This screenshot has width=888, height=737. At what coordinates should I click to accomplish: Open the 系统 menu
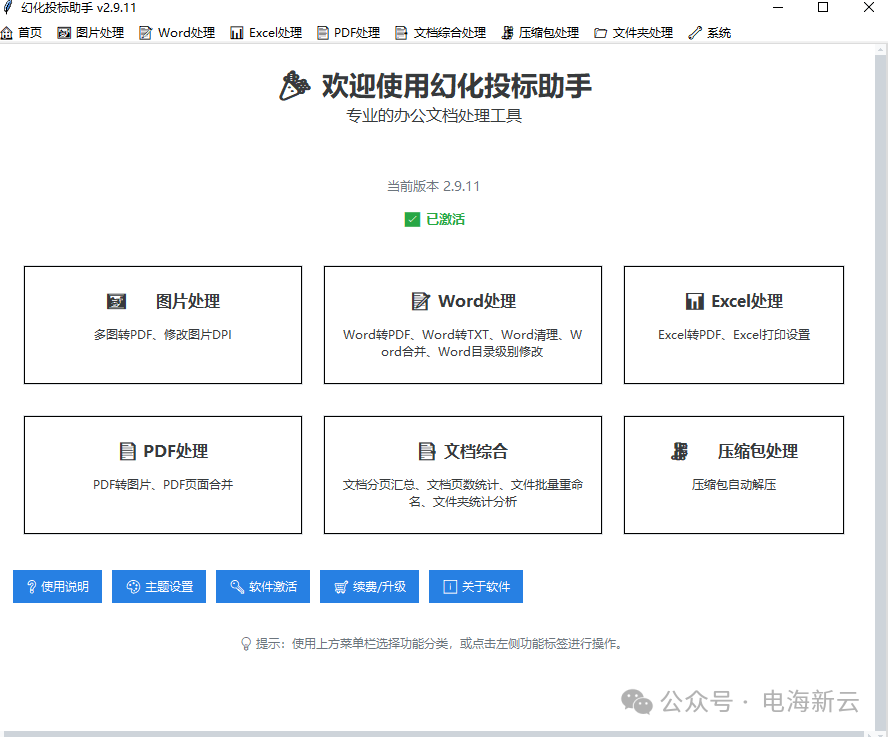710,32
